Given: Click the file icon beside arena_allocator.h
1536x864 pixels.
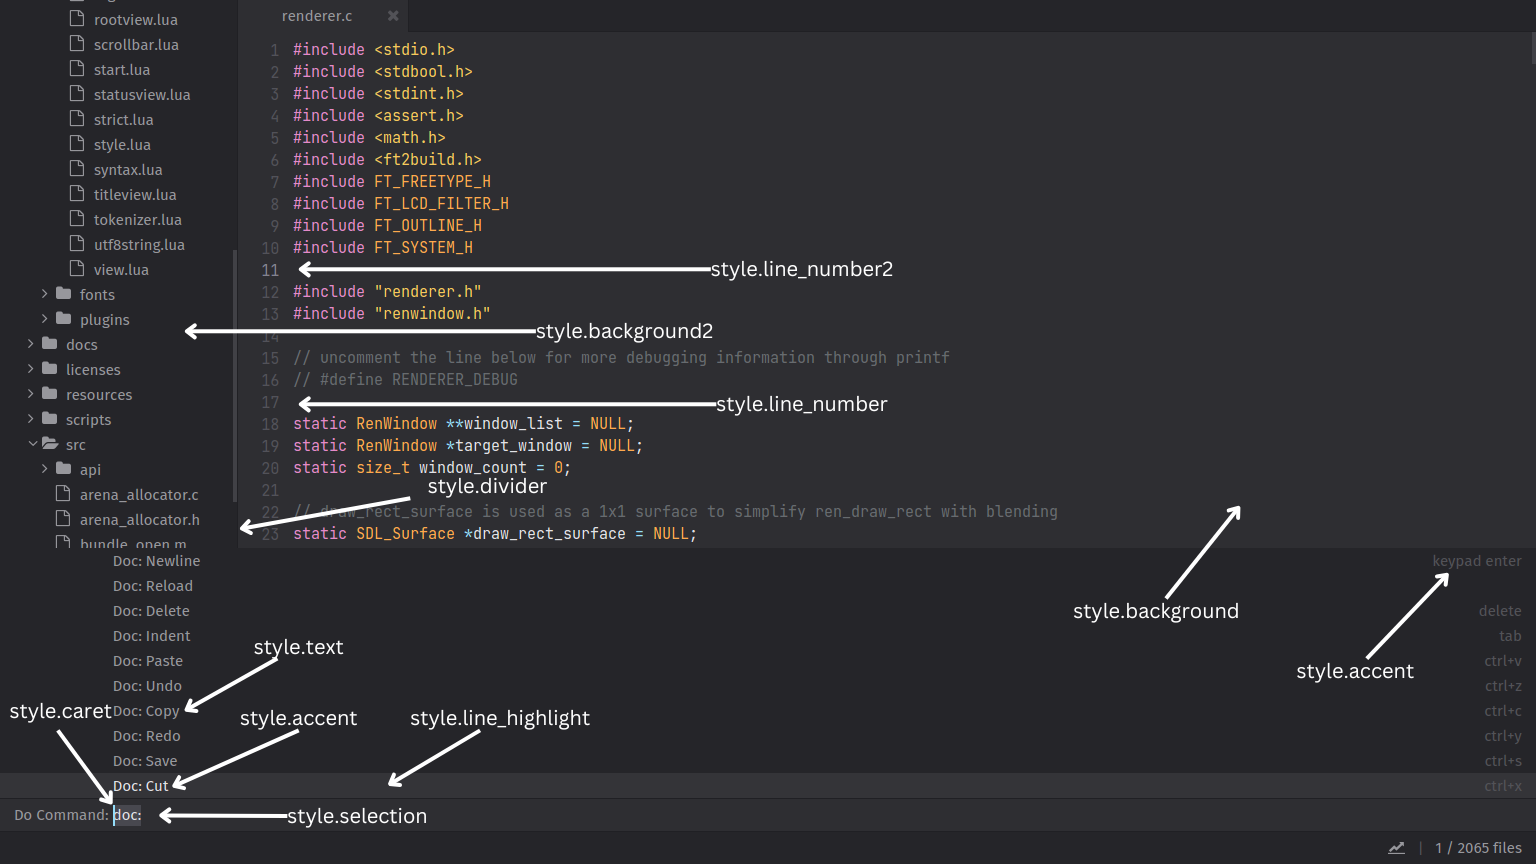Looking at the screenshot, I should coord(62,519).
